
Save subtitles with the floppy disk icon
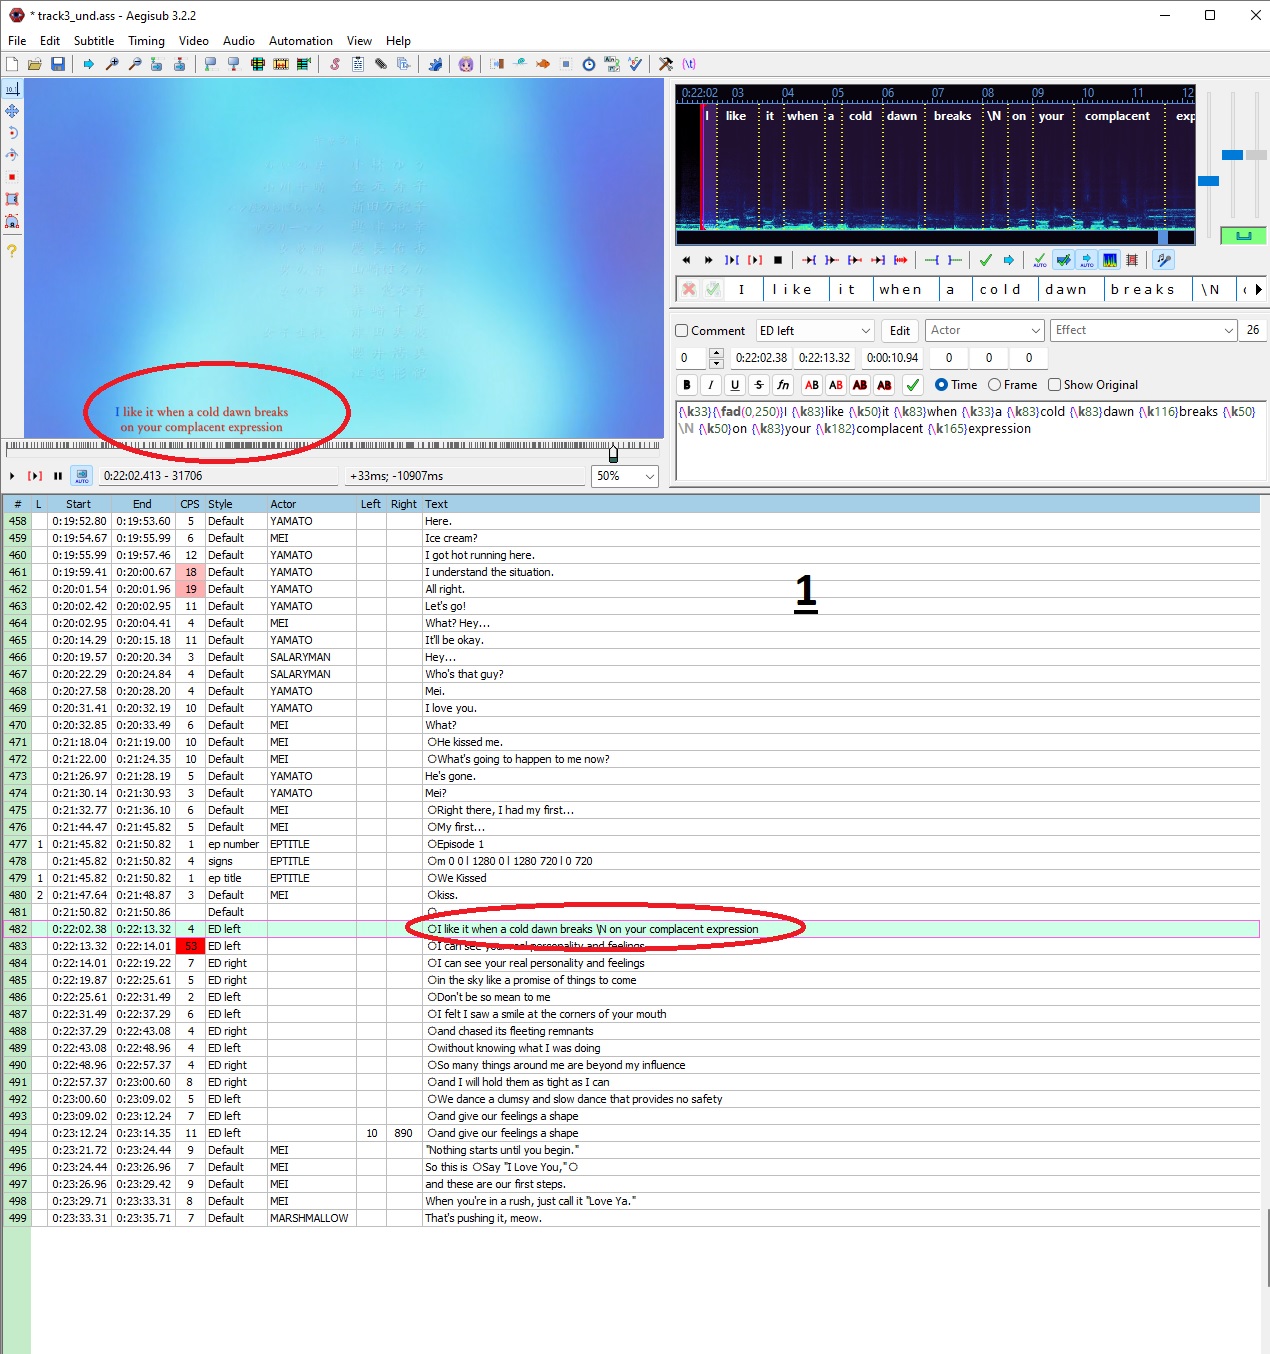pos(58,64)
